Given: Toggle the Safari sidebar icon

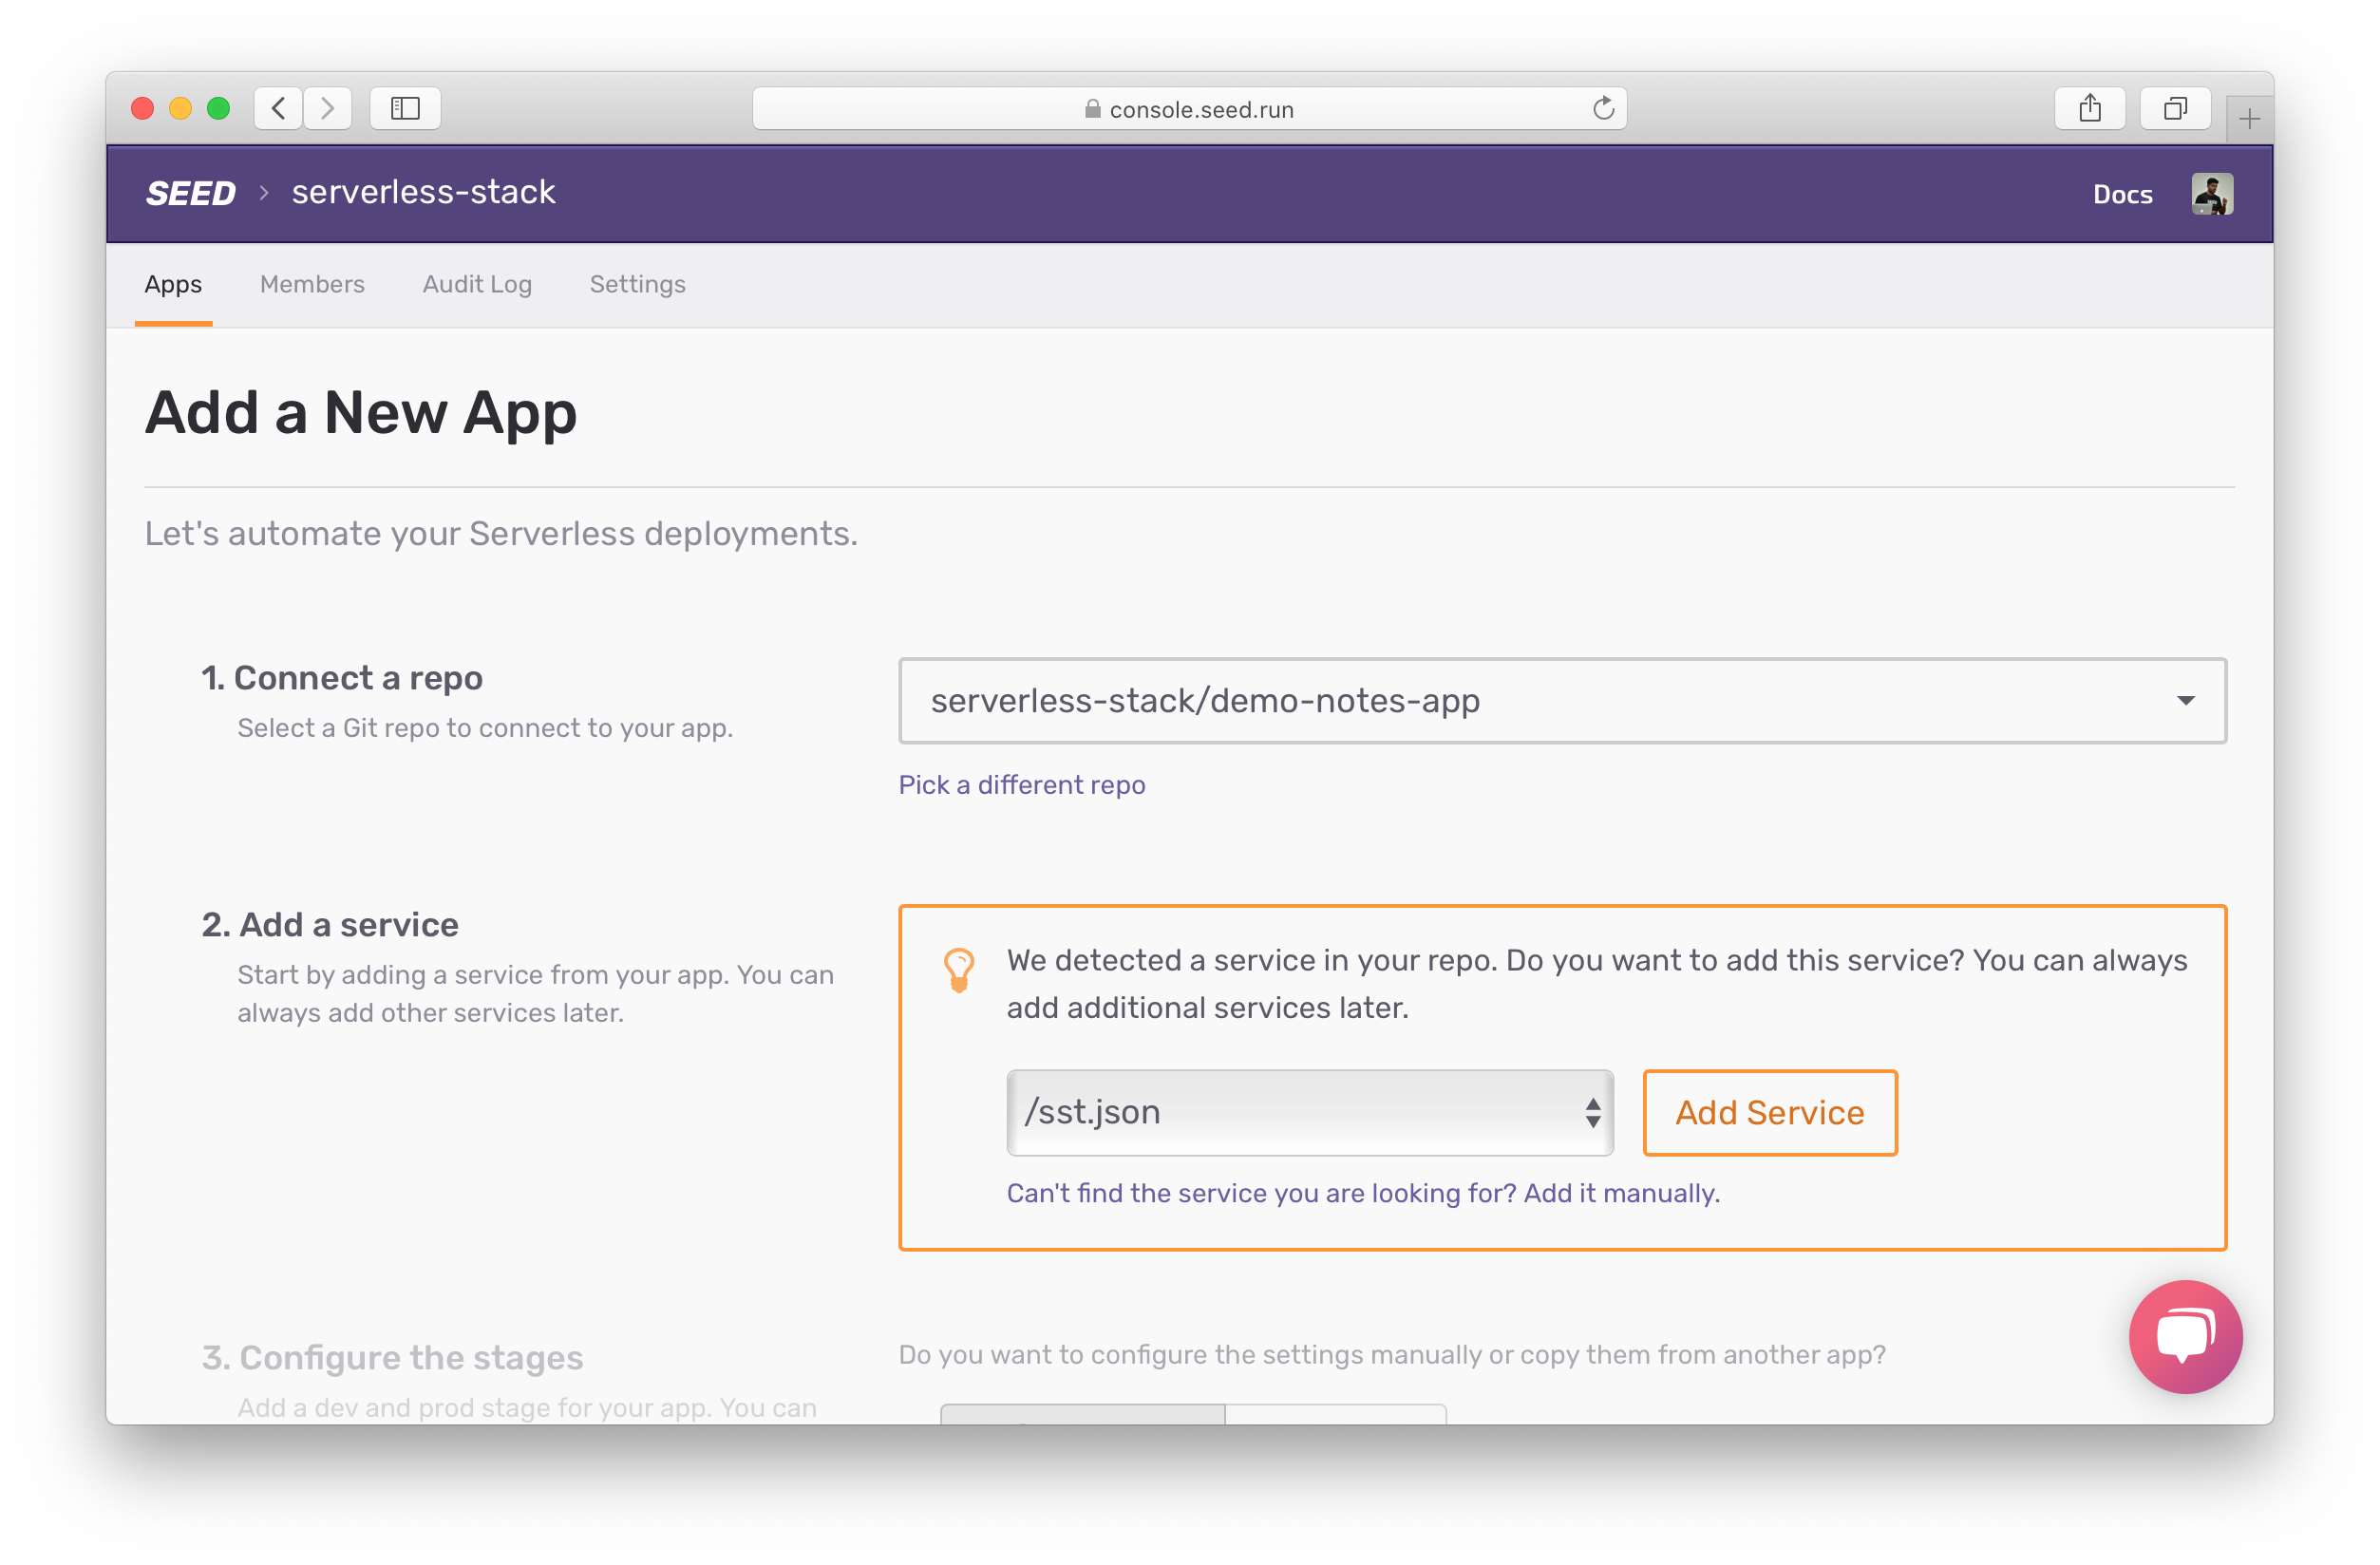Looking at the screenshot, I should (405, 108).
